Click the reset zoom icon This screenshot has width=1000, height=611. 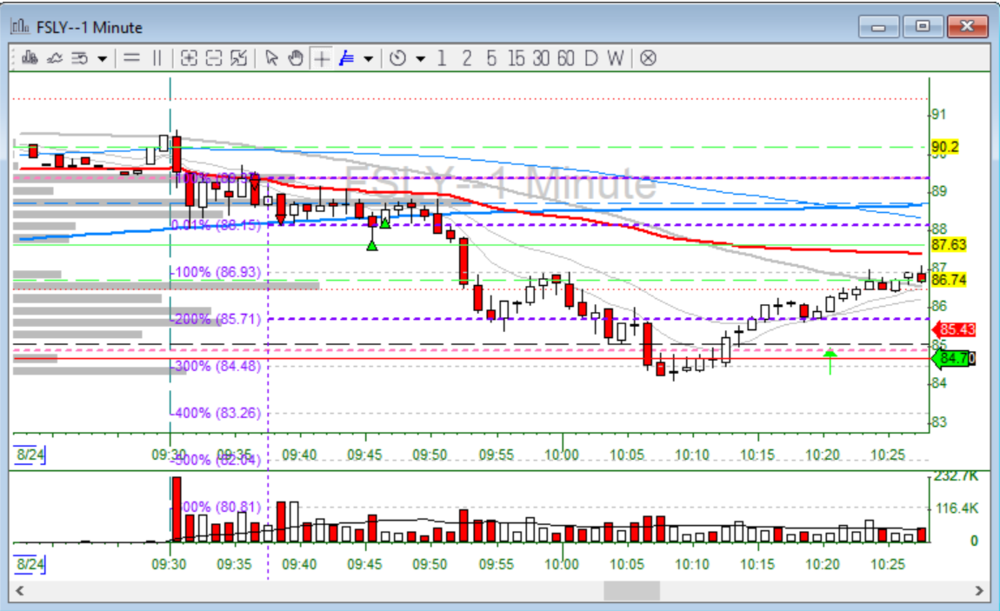[x=238, y=58]
